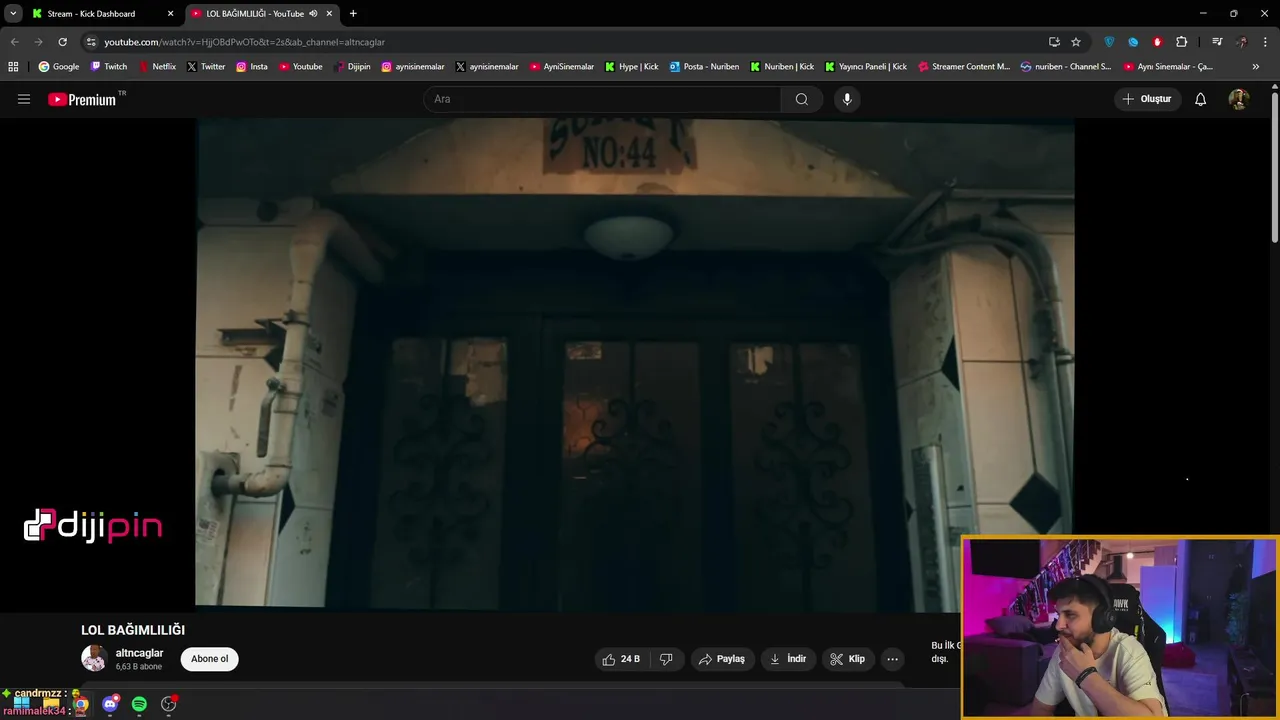The image size is (1280, 720).
Task: Click the blue shield extension icon
Action: (1109, 42)
